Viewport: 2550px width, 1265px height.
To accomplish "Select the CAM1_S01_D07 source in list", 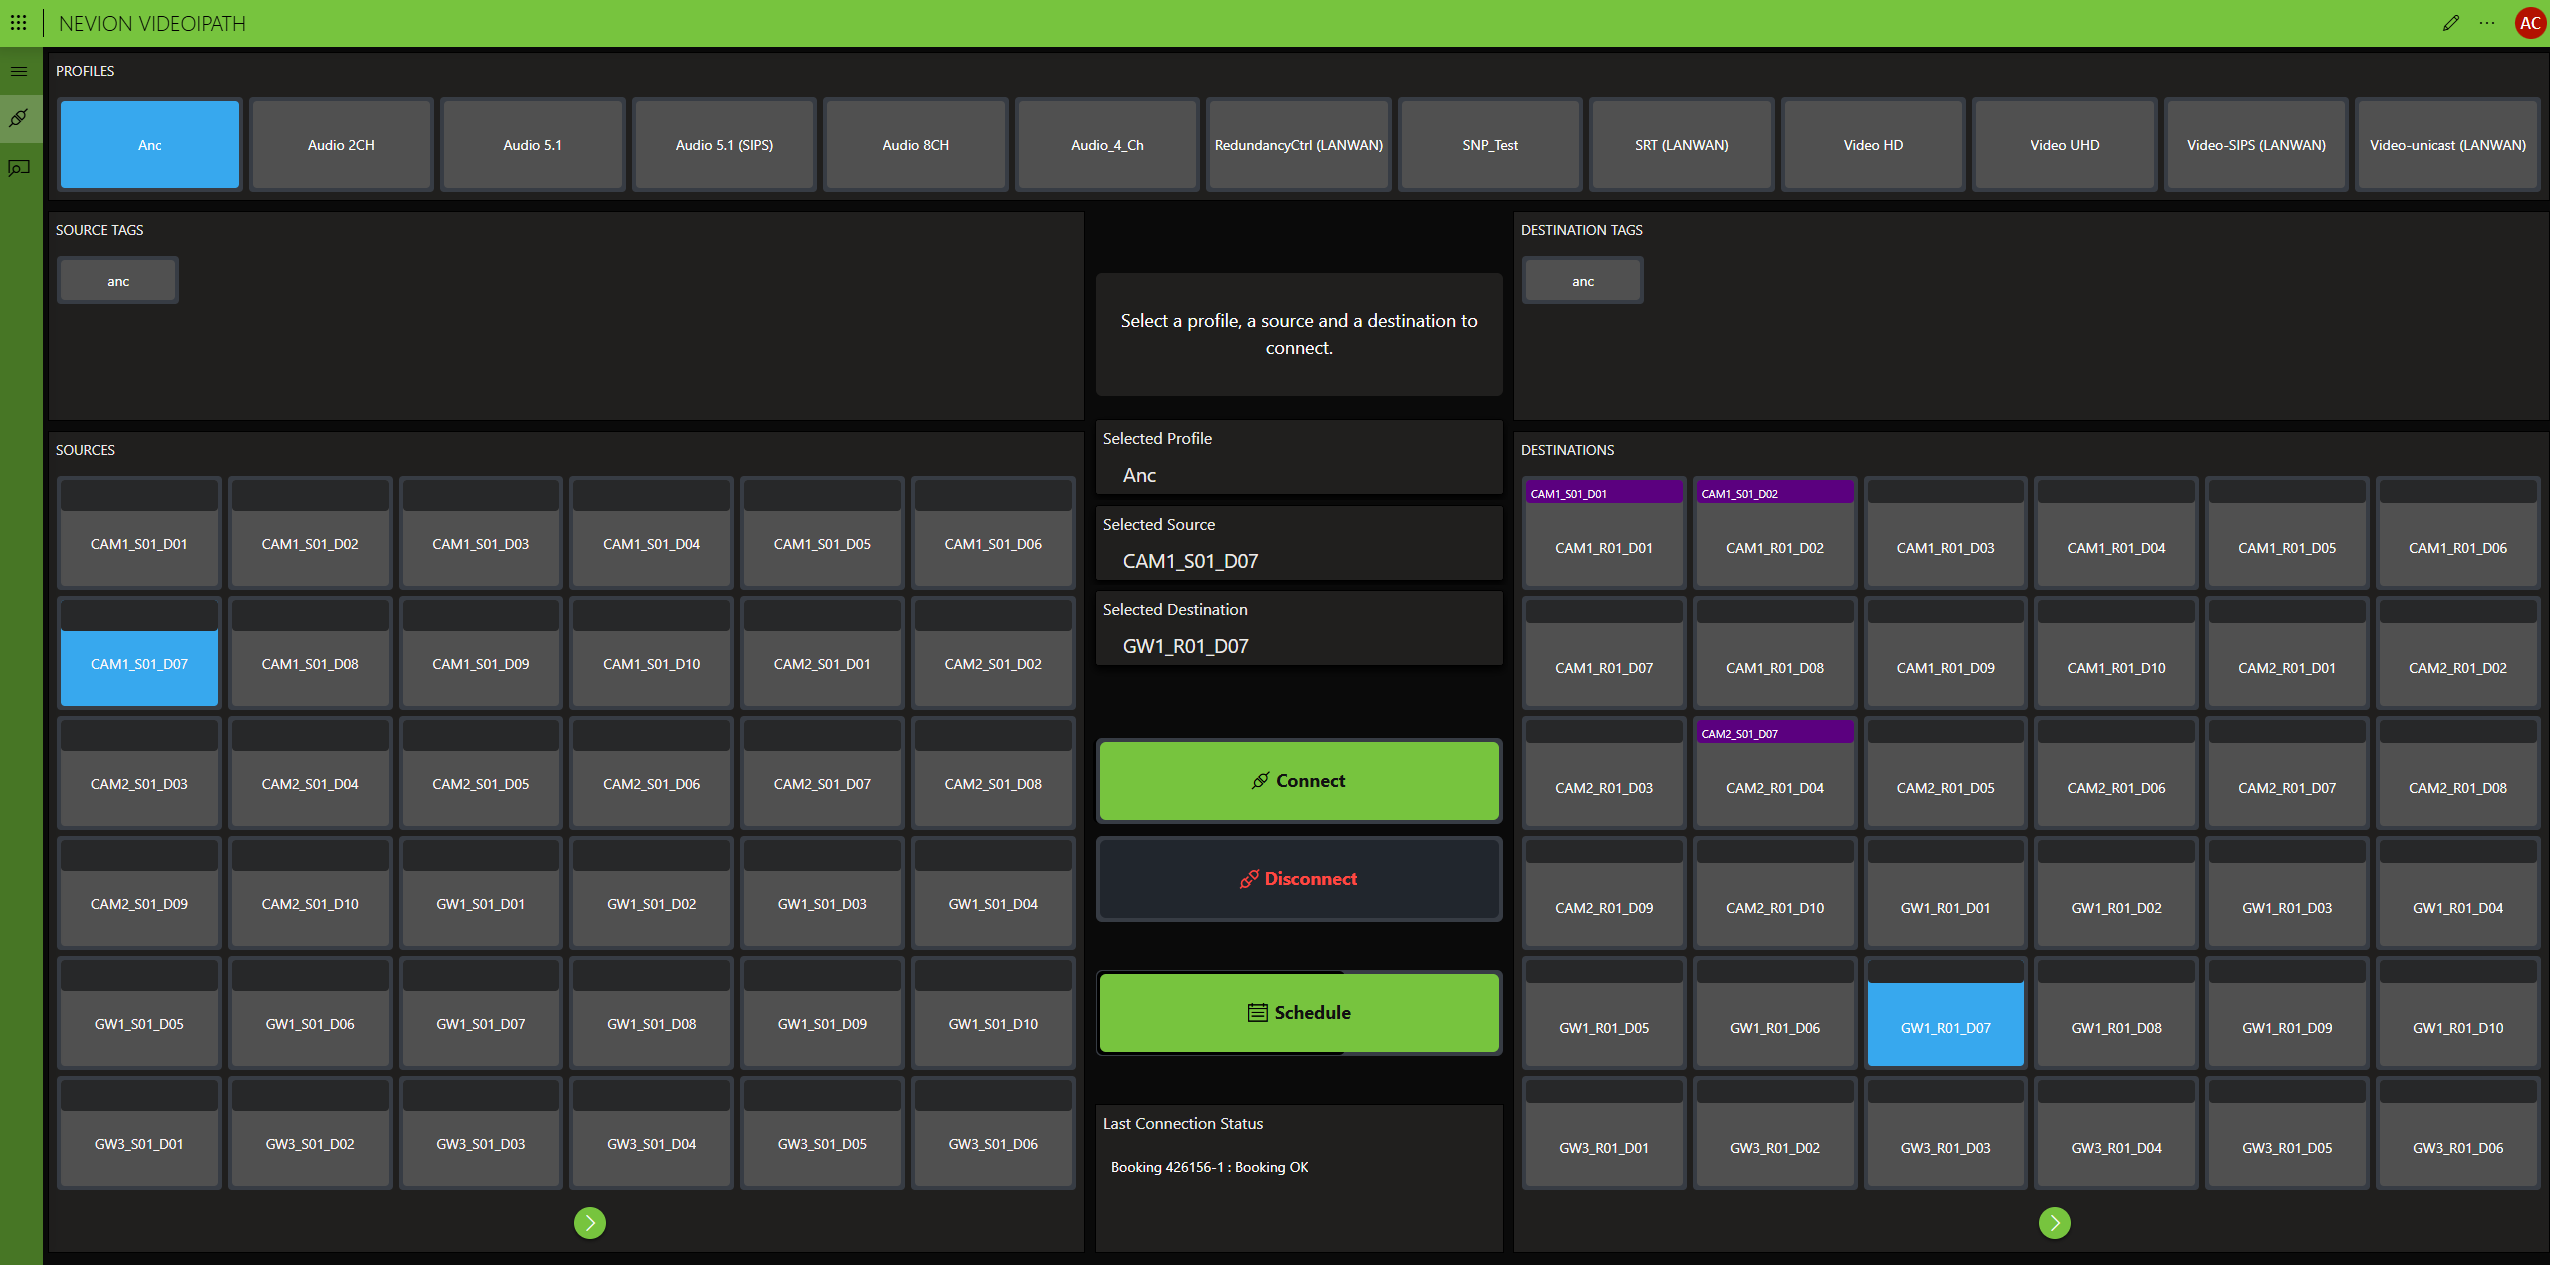I will [x=140, y=665].
